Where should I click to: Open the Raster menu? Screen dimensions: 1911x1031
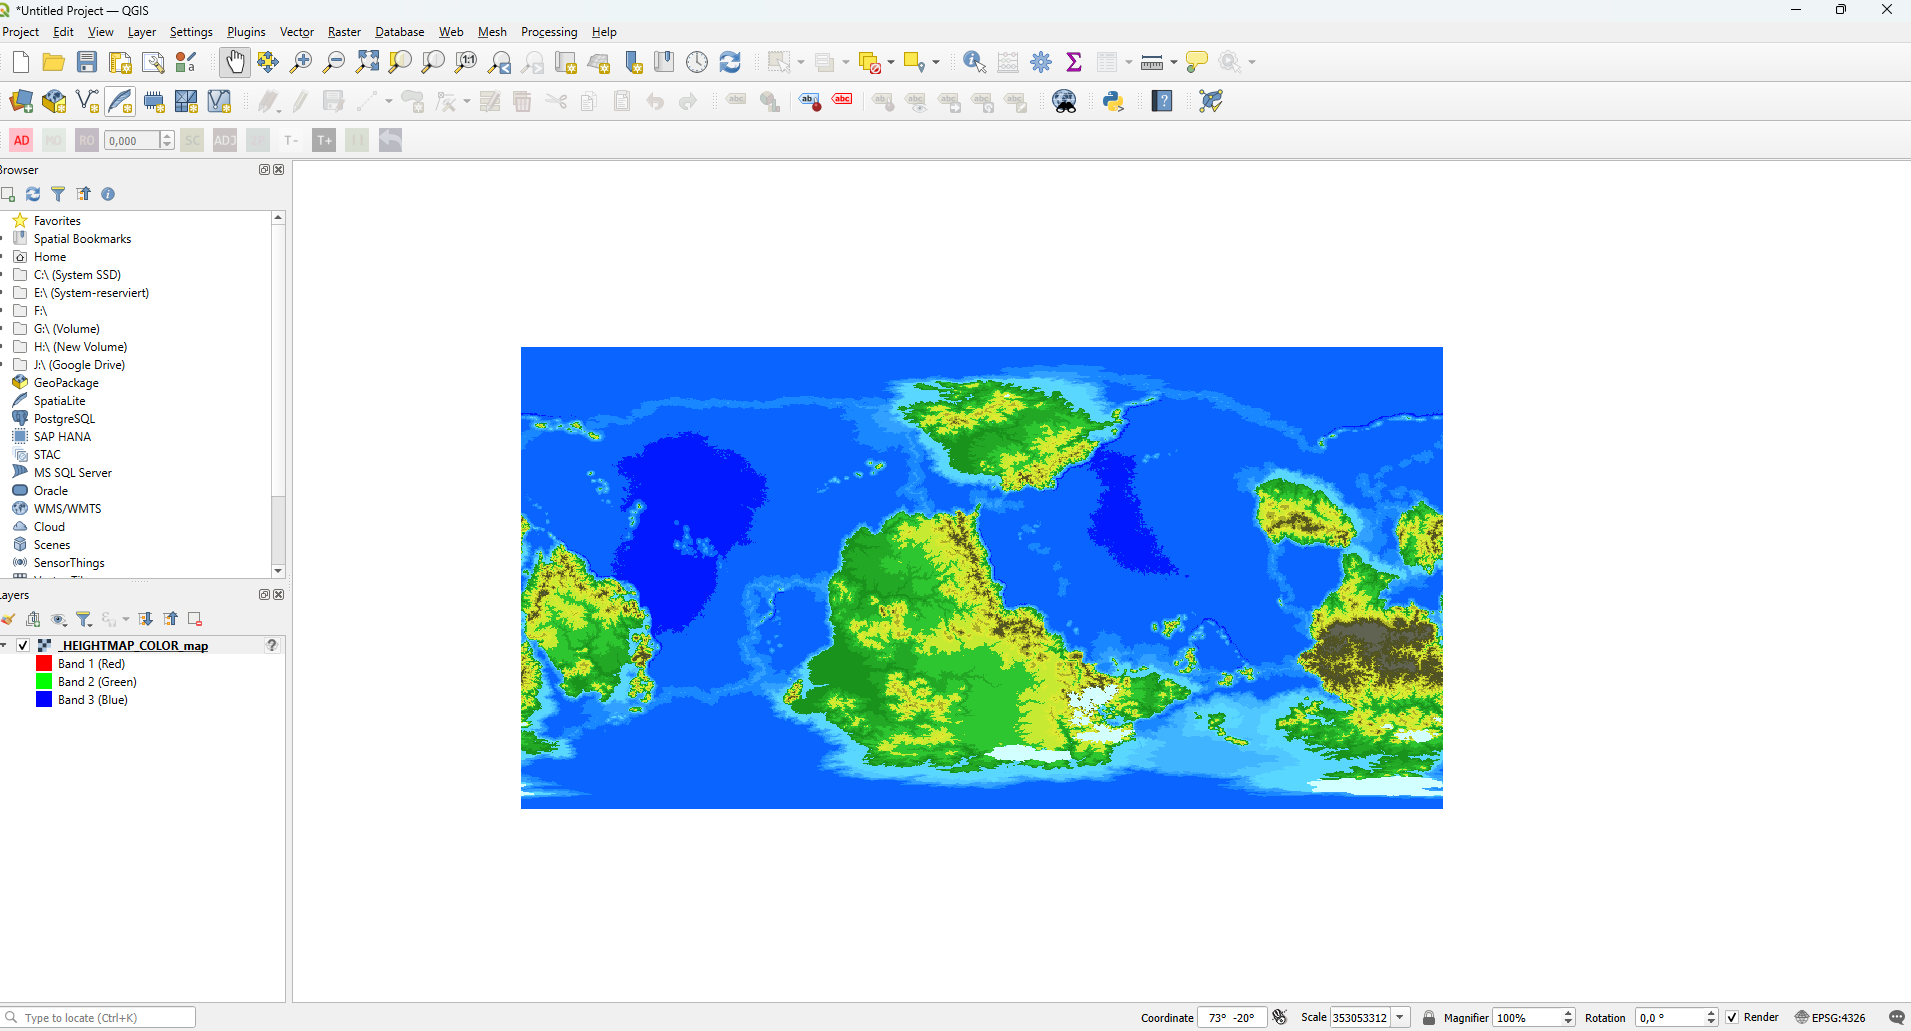pos(344,32)
